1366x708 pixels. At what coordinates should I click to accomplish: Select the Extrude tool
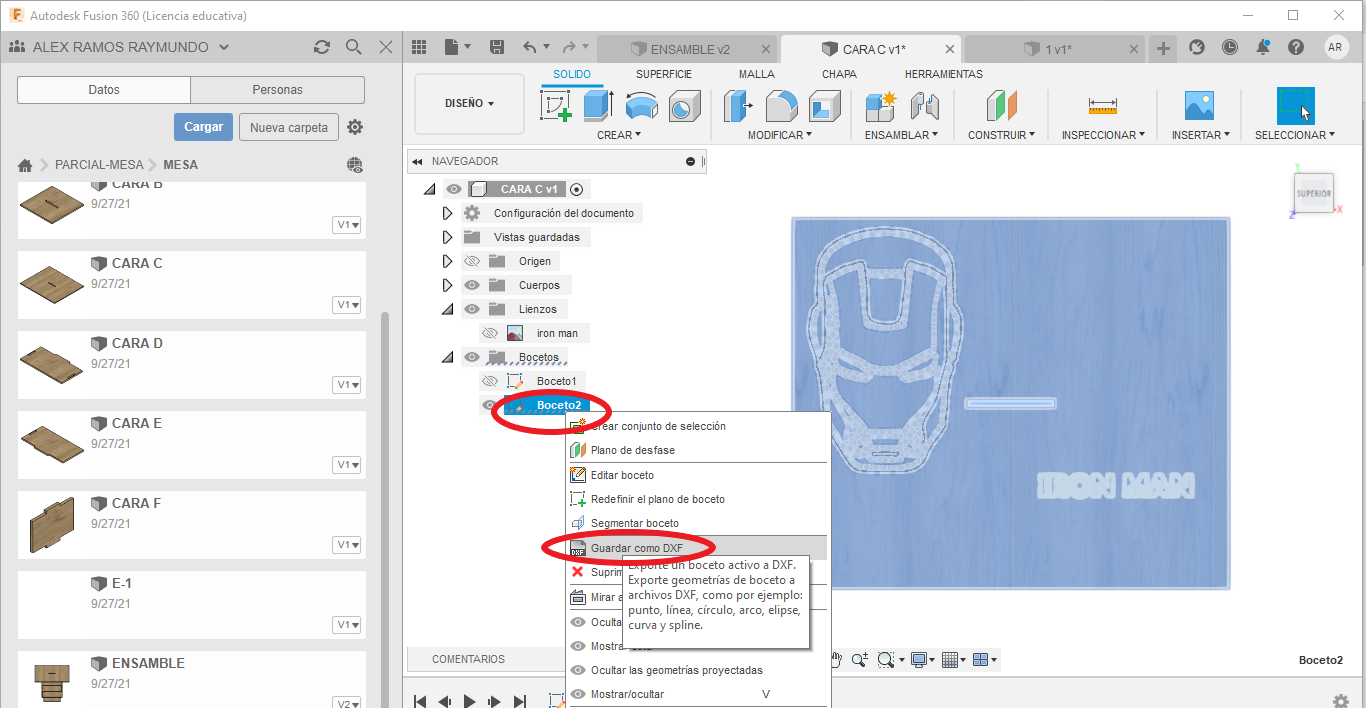[598, 105]
